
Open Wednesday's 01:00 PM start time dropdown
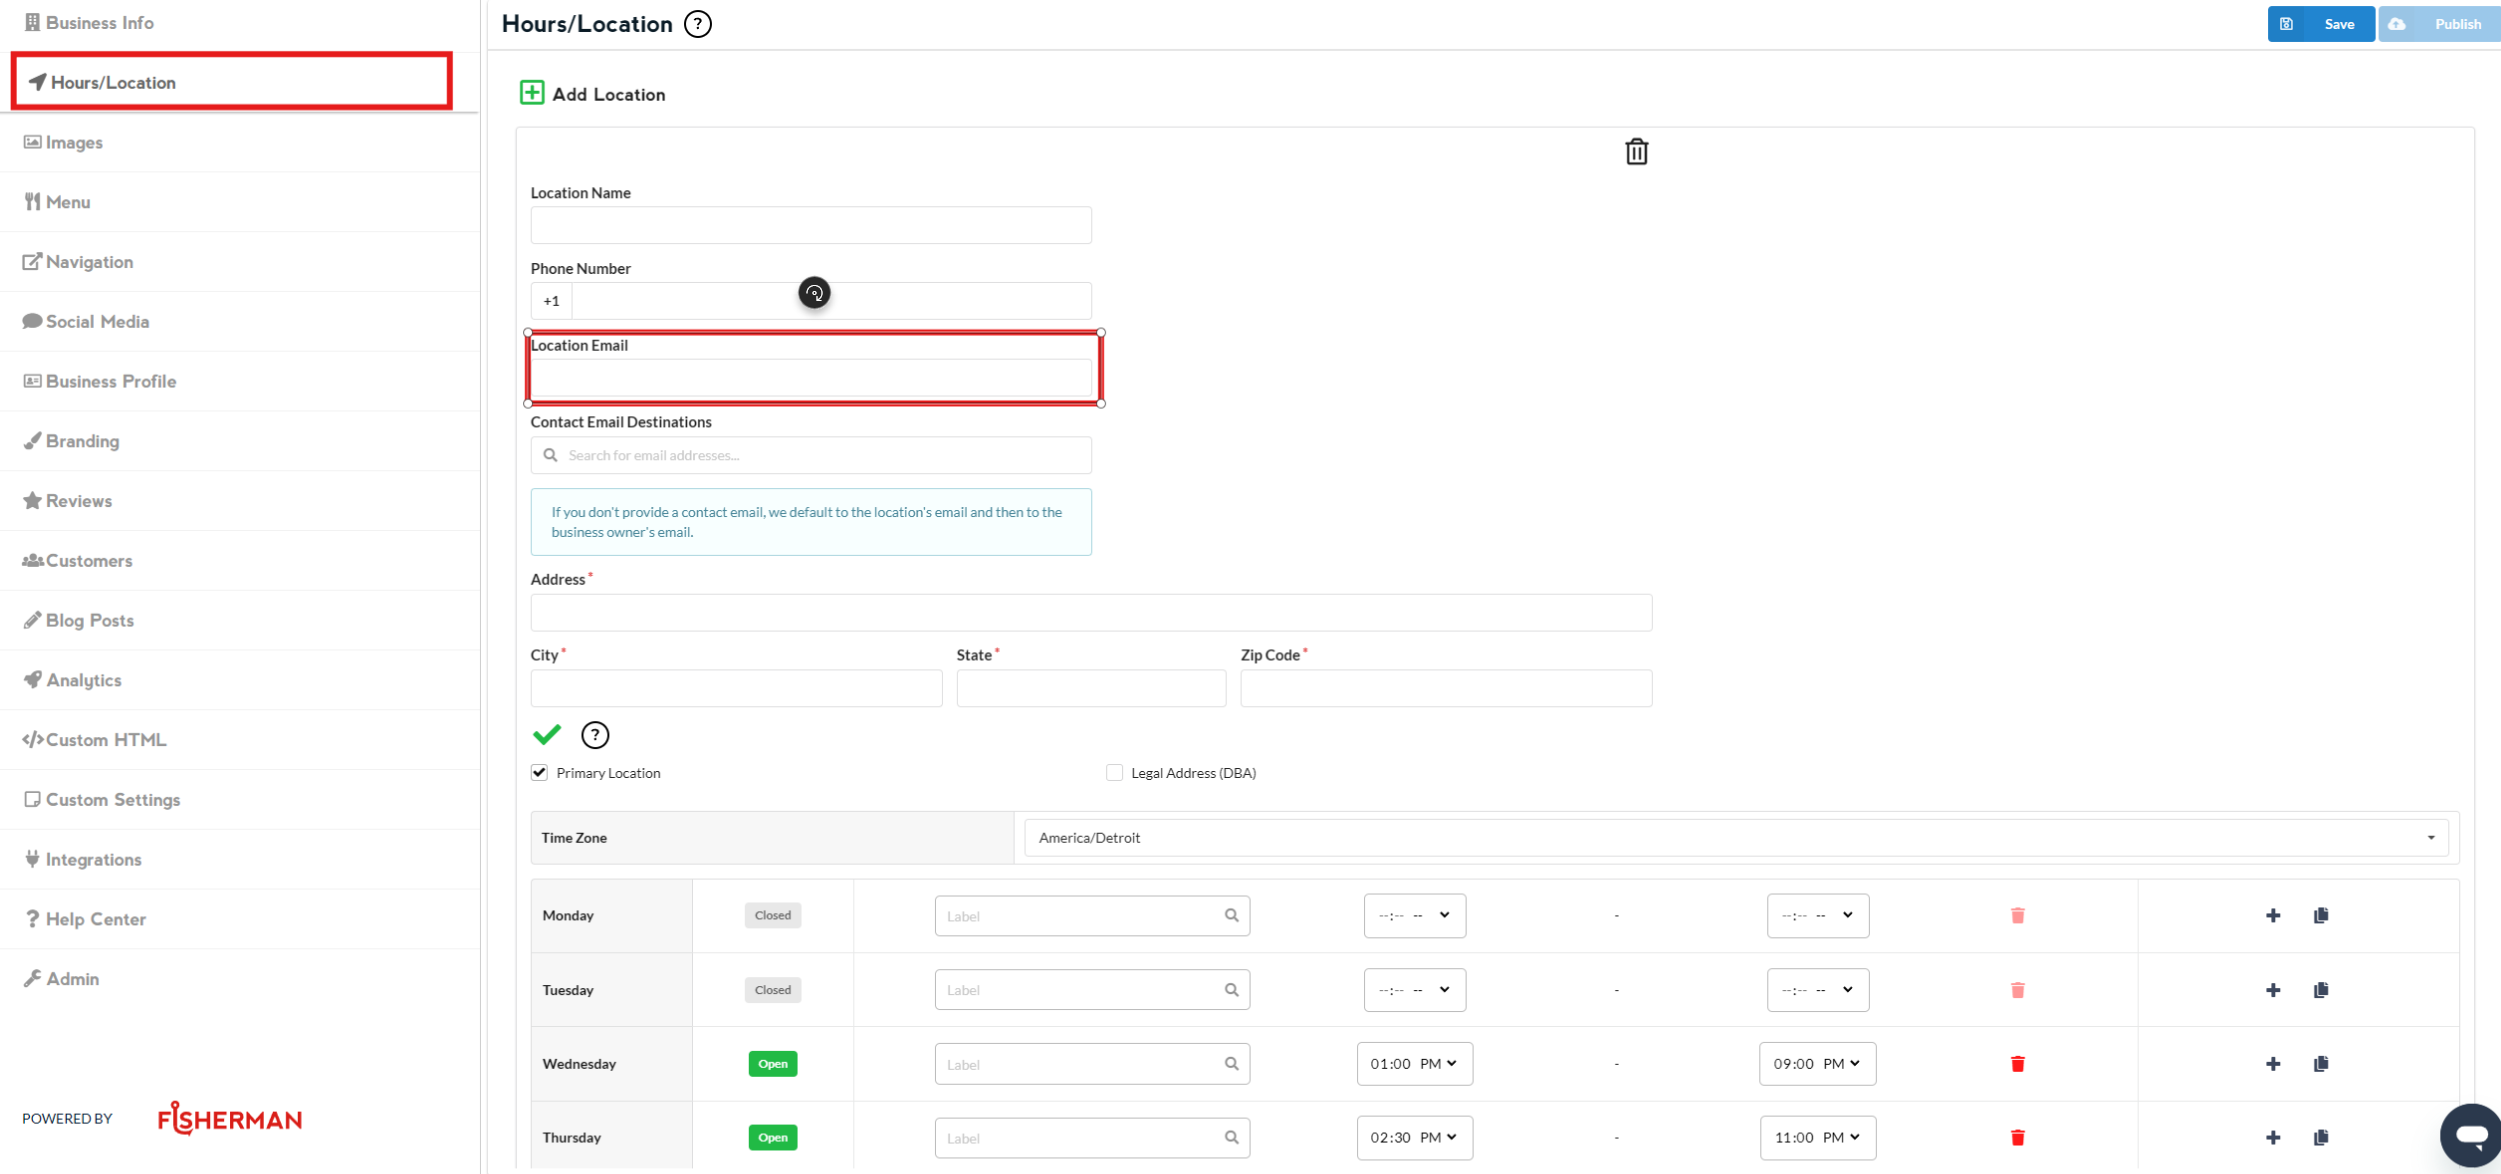1414,1064
